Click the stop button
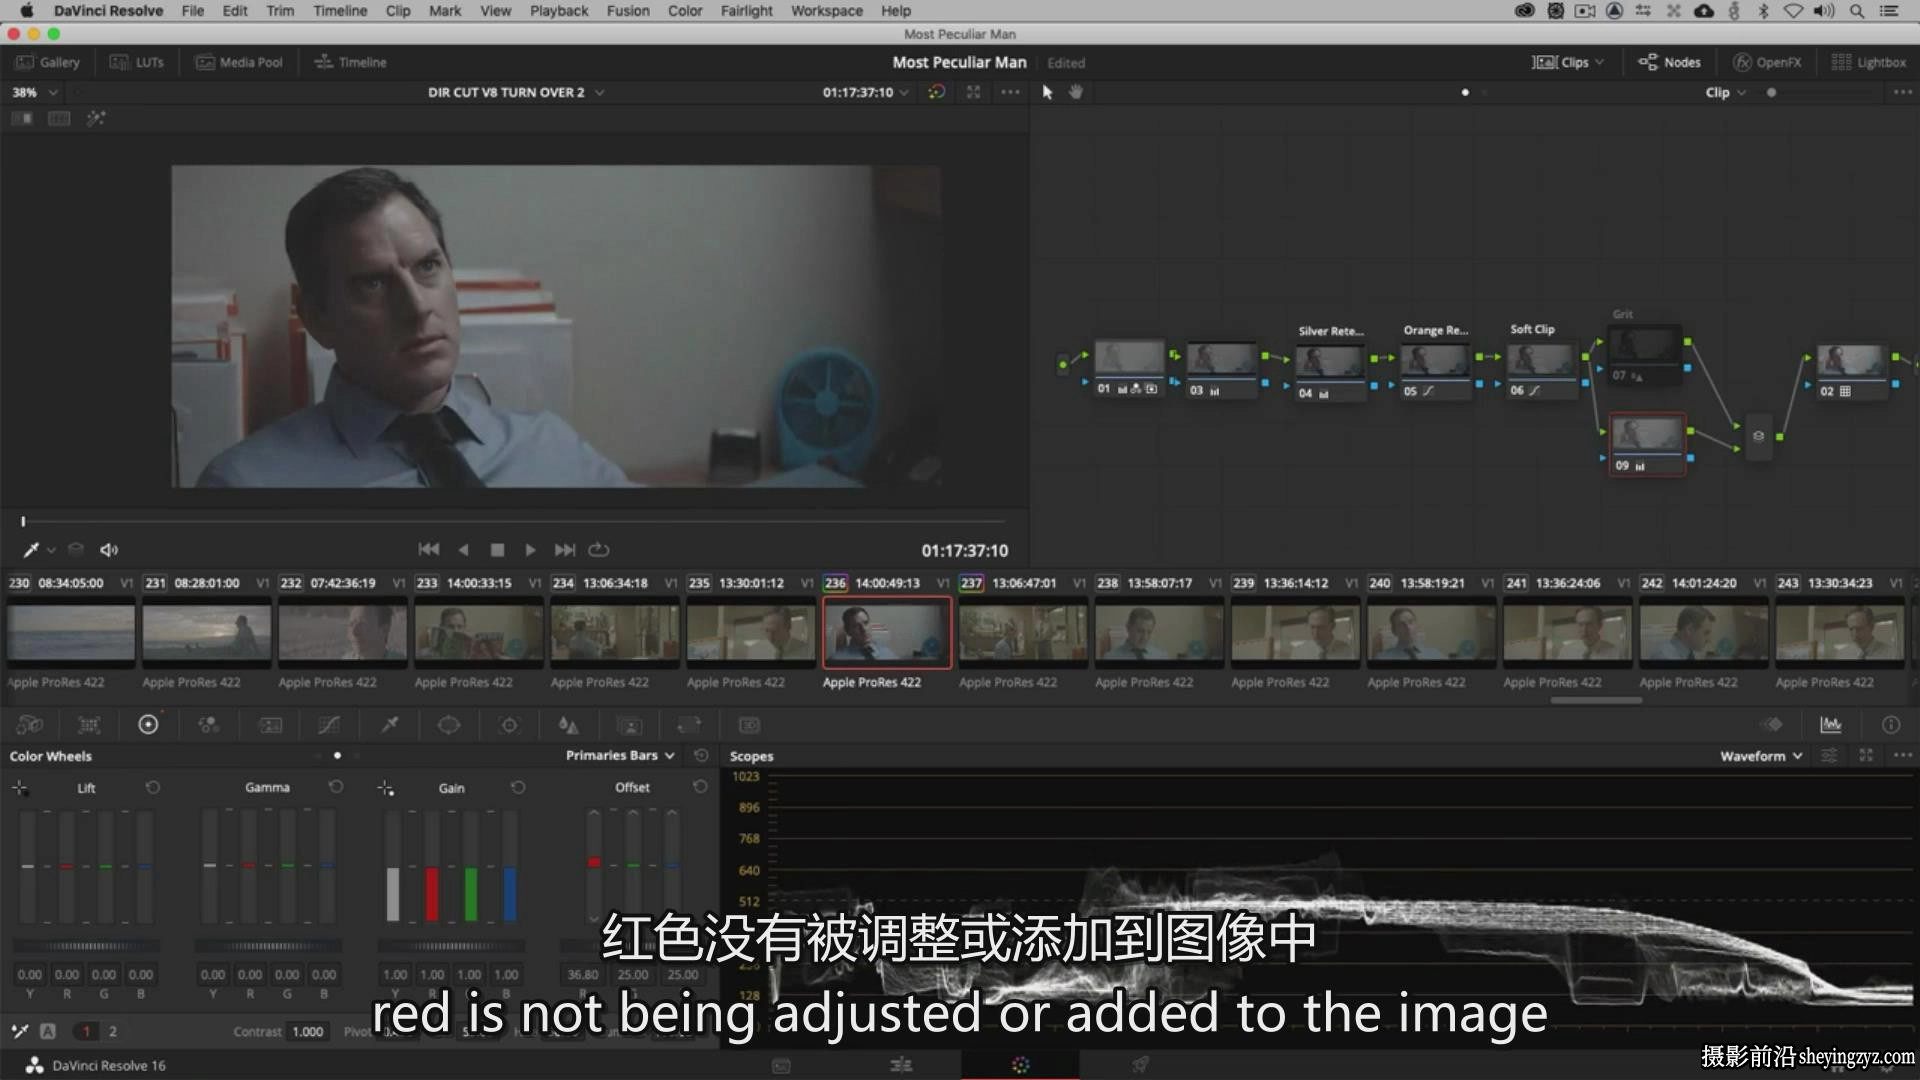The width and height of the screenshot is (1920, 1080). click(497, 550)
